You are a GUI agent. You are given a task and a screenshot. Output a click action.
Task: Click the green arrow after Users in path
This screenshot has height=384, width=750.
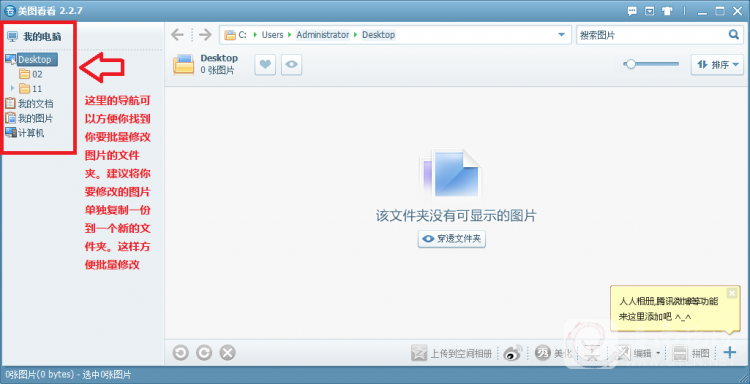pyautogui.click(x=290, y=35)
